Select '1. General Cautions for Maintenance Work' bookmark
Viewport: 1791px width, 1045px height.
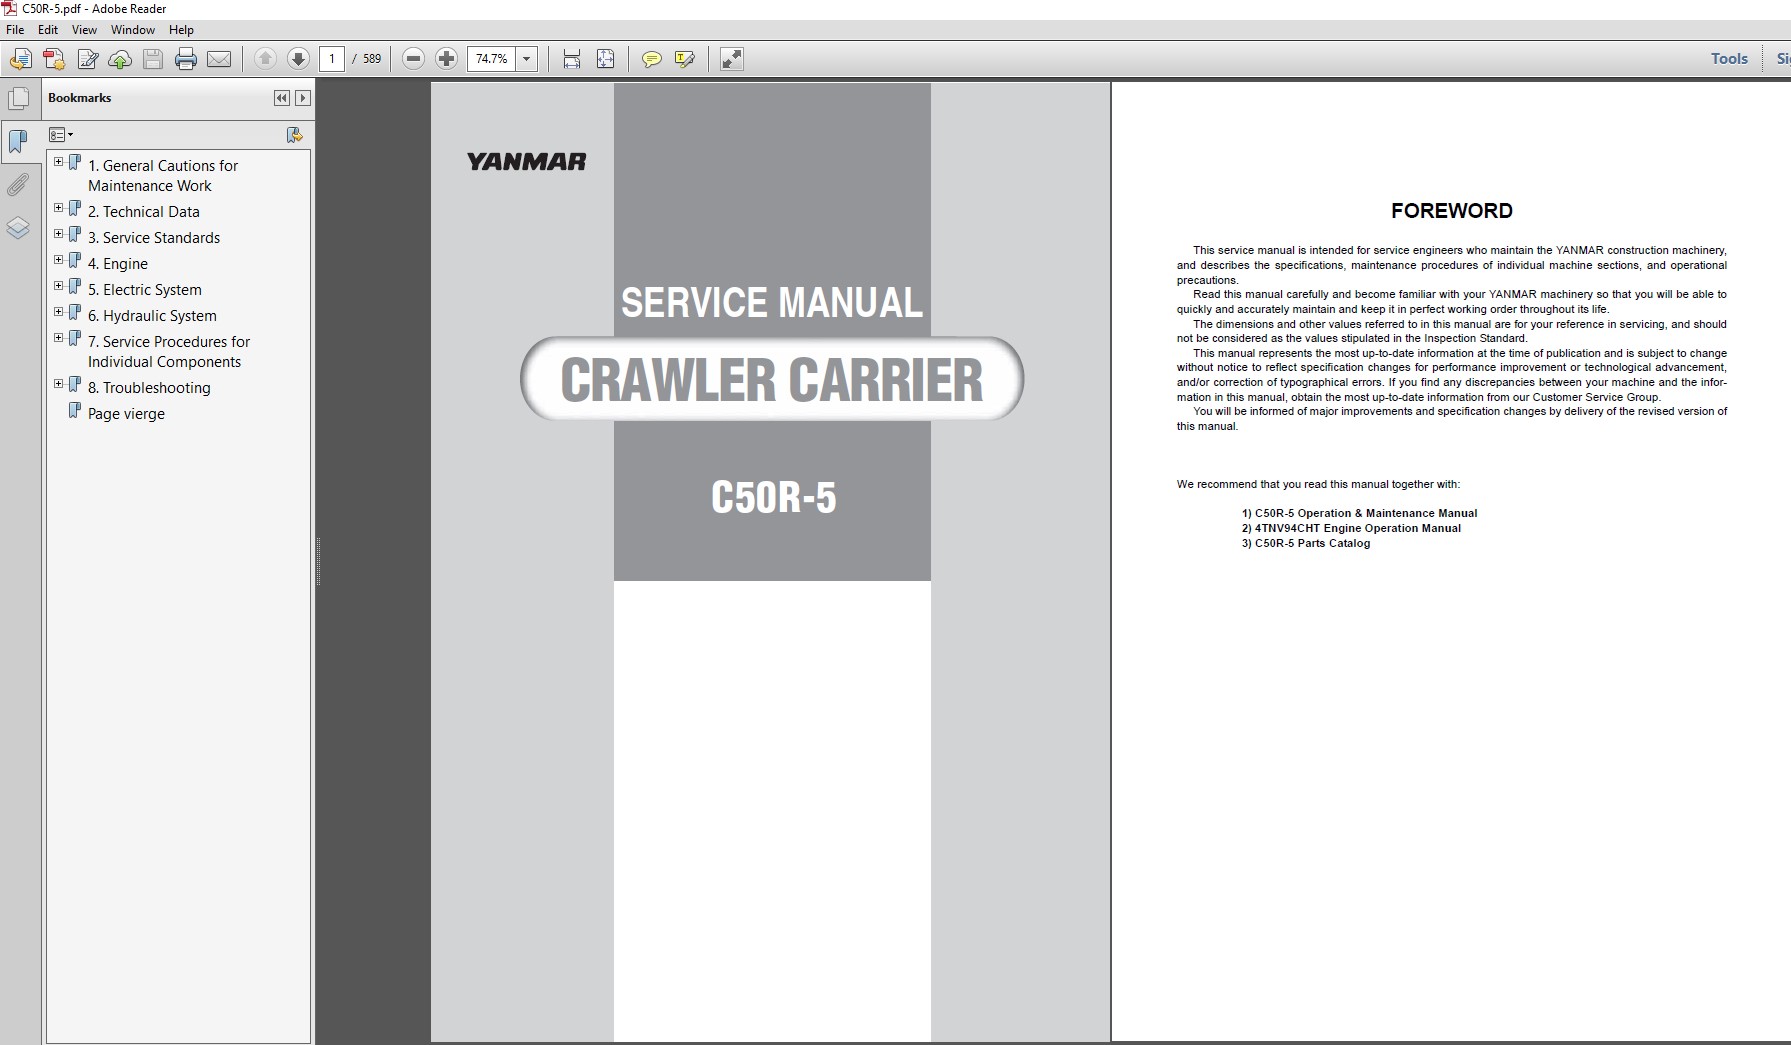tap(163, 176)
